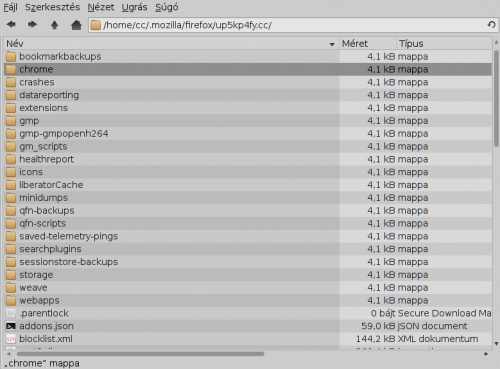Click the XML dokumentum type cell
The width and height of the screenshot is (500, 369).
pos(438,339)
